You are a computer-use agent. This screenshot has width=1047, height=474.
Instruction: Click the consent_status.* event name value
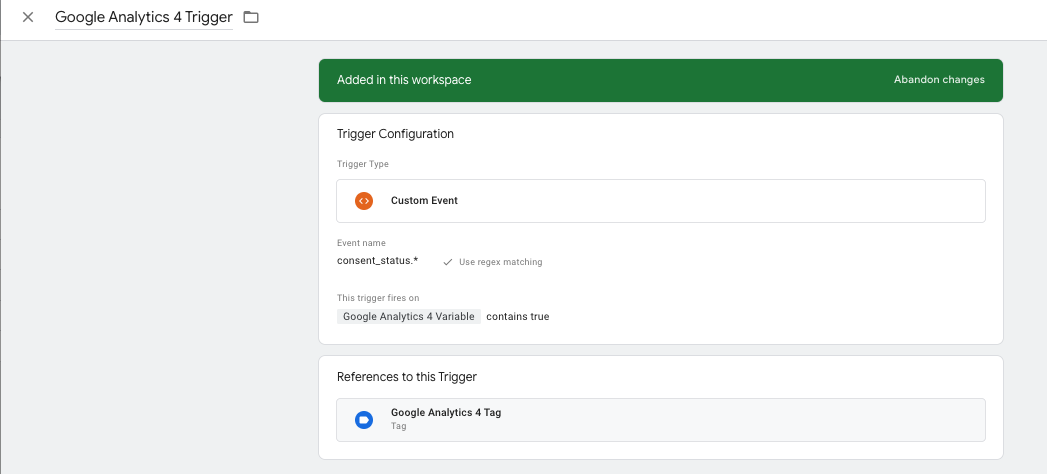(377, 260)
